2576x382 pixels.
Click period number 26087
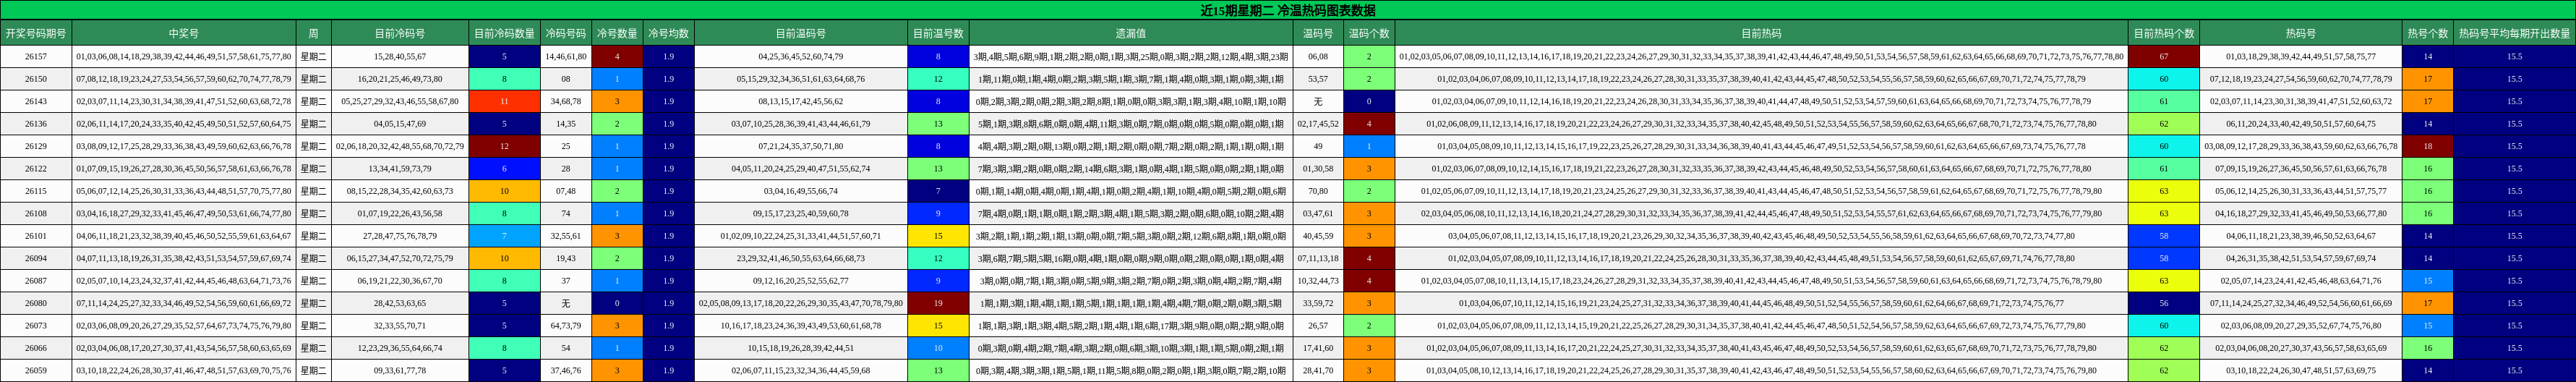[36, 281]
